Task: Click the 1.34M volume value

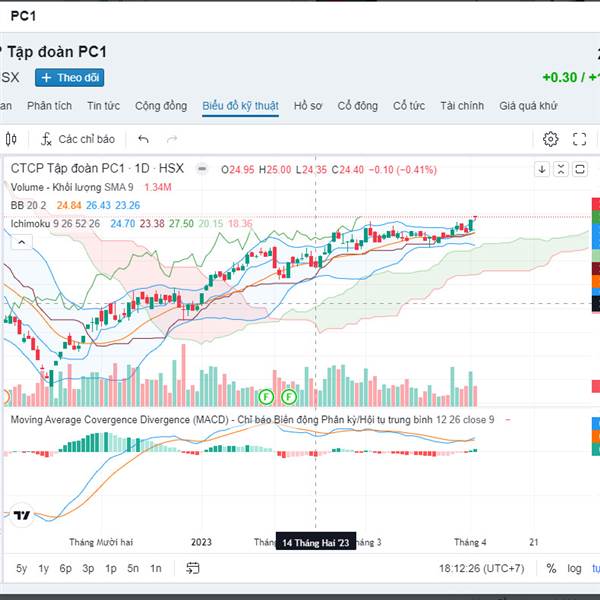Action: pyautogui.click(x=158, y=187)
